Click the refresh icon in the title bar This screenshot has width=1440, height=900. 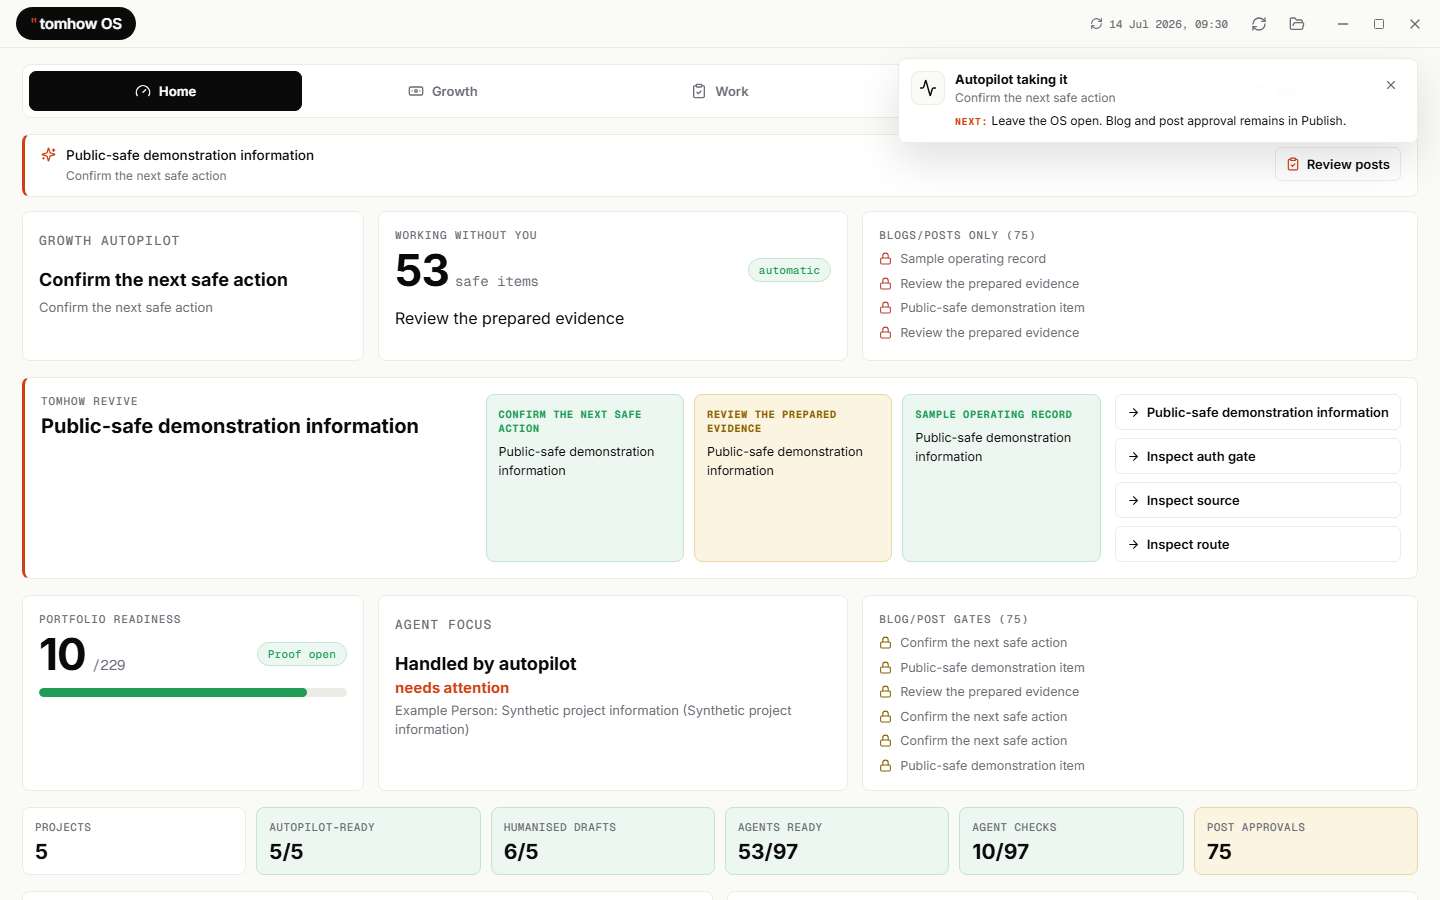(x=1259, y=24)
